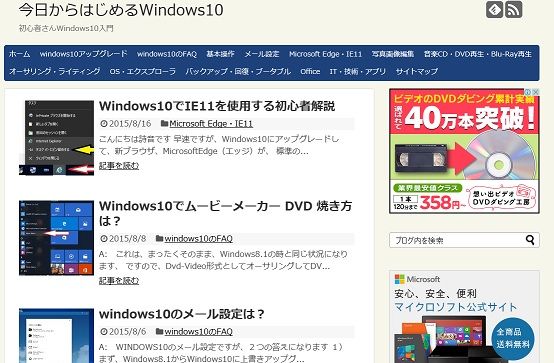This screenshot has height=363, width=554.
Task: Open thumbnail of the メール設定 article
Action: 57,336
